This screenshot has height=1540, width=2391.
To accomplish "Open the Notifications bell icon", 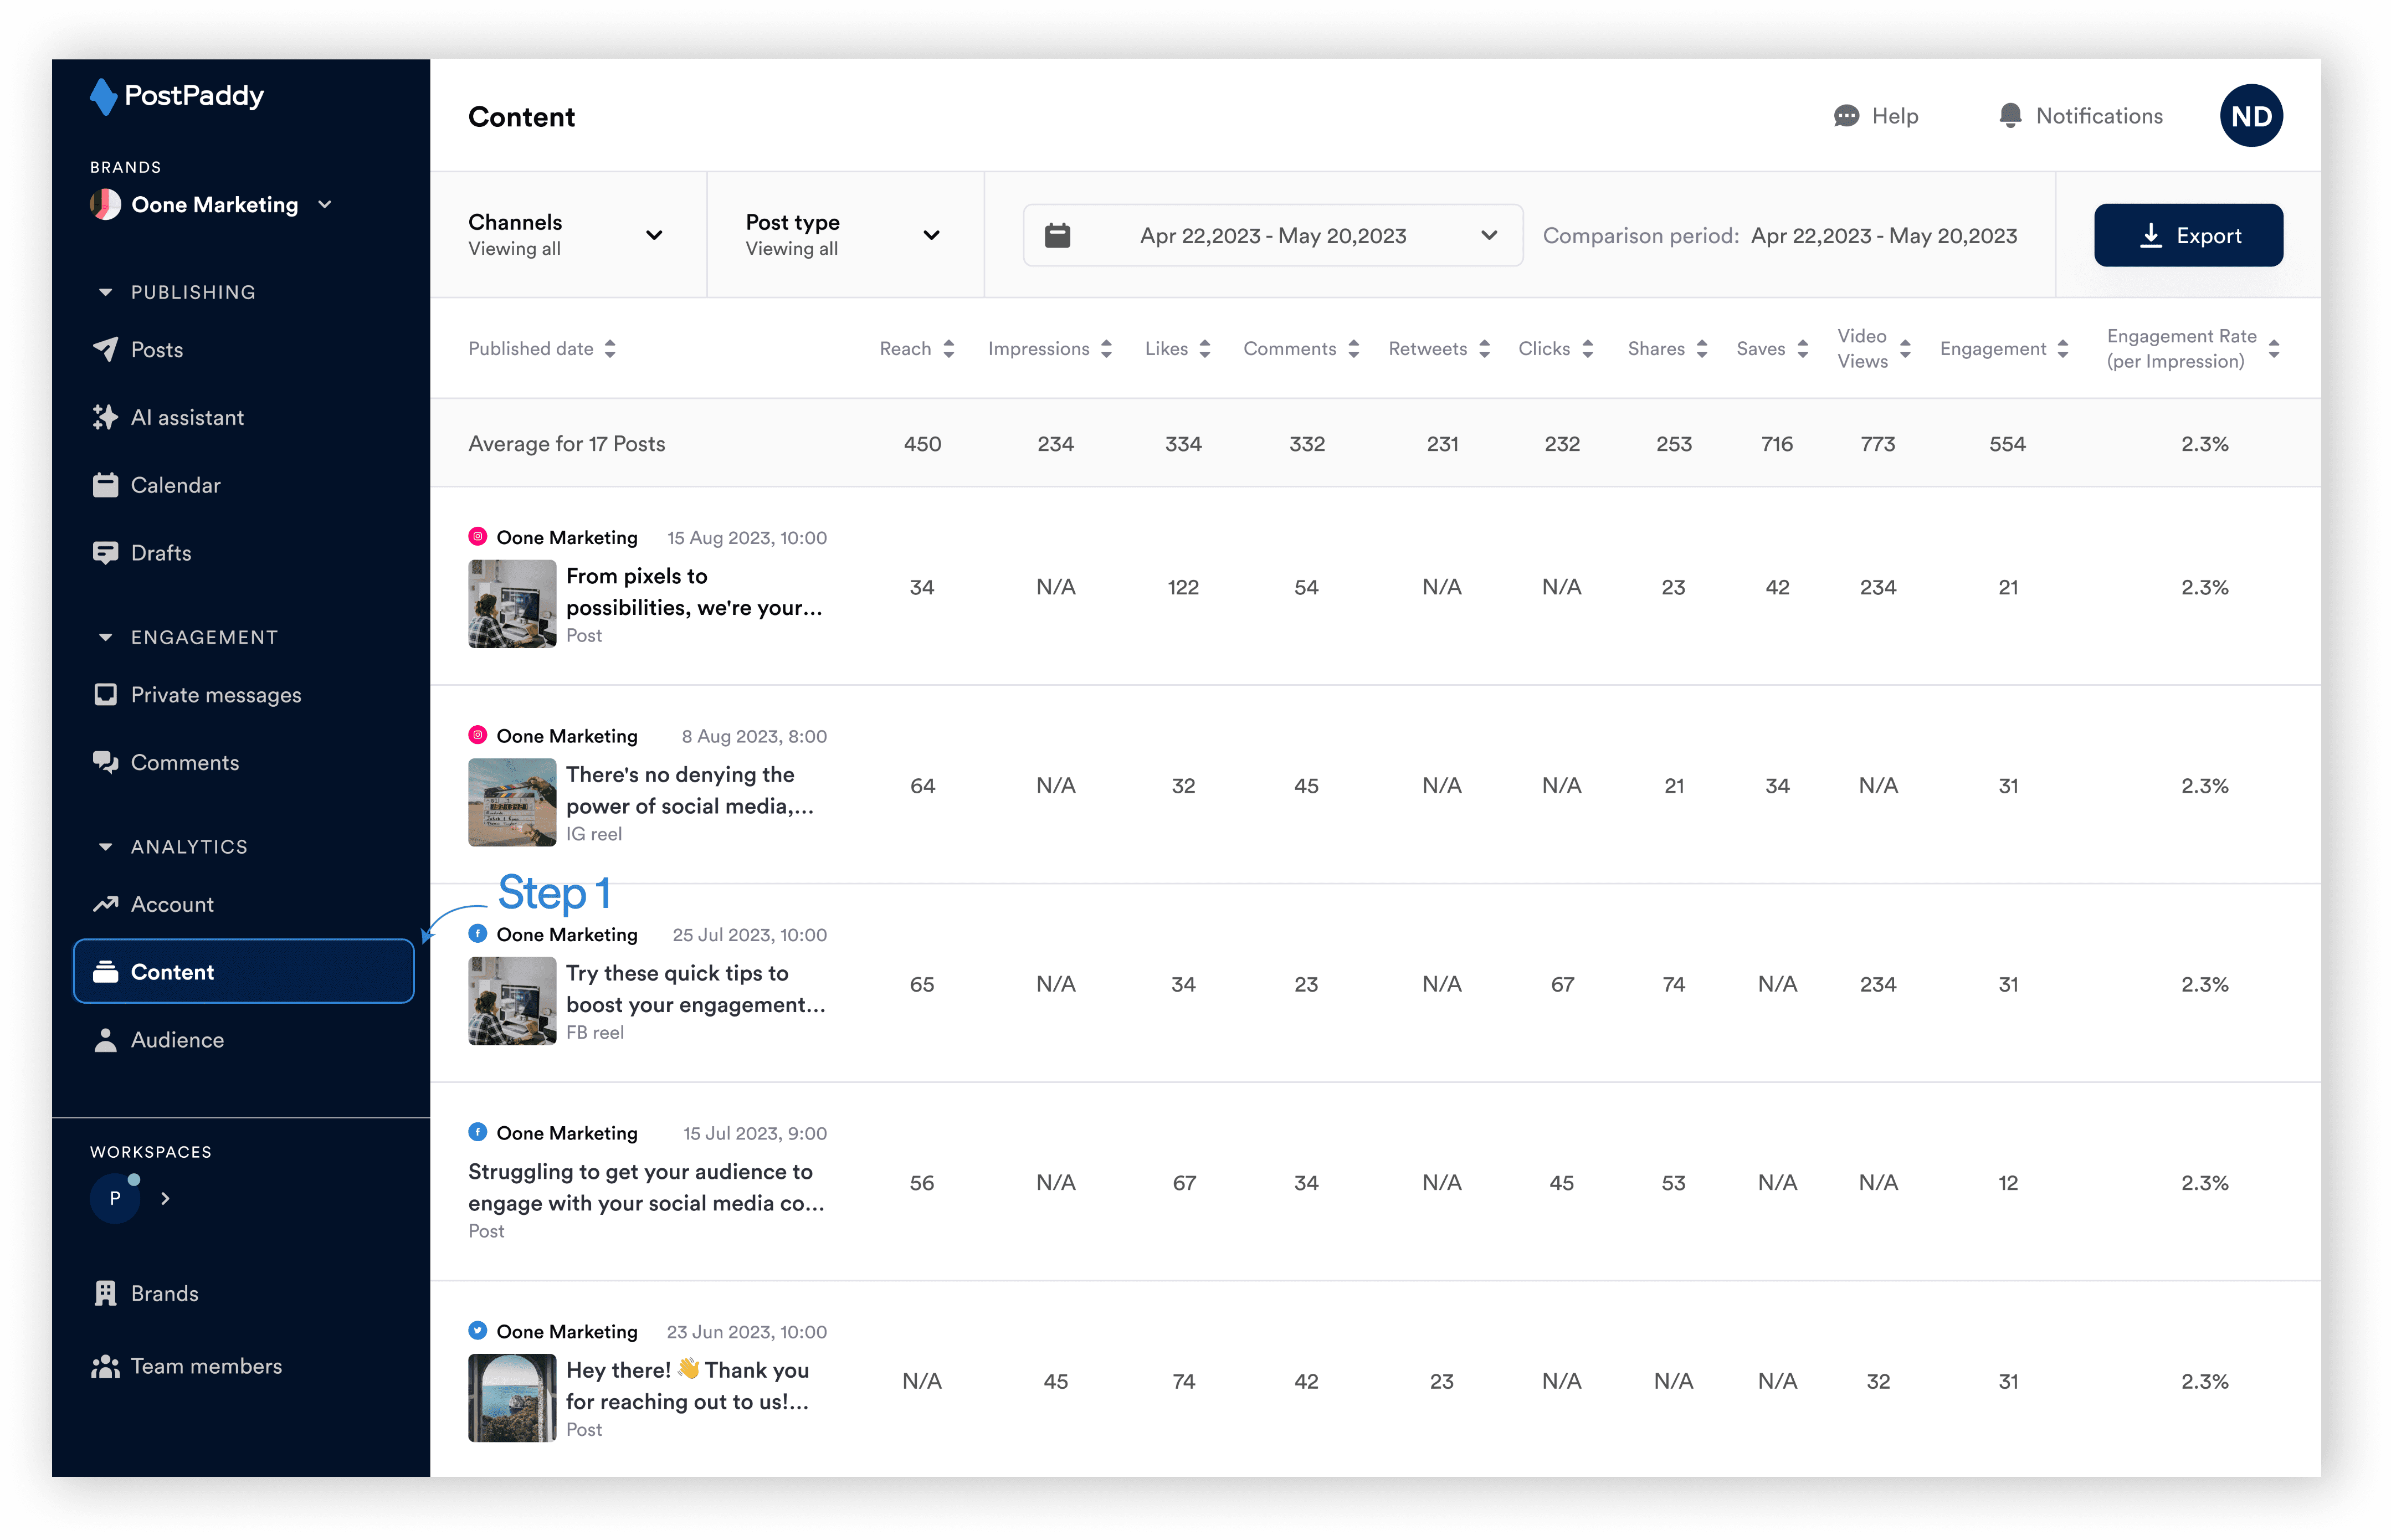I will (x=2010, y=116).
